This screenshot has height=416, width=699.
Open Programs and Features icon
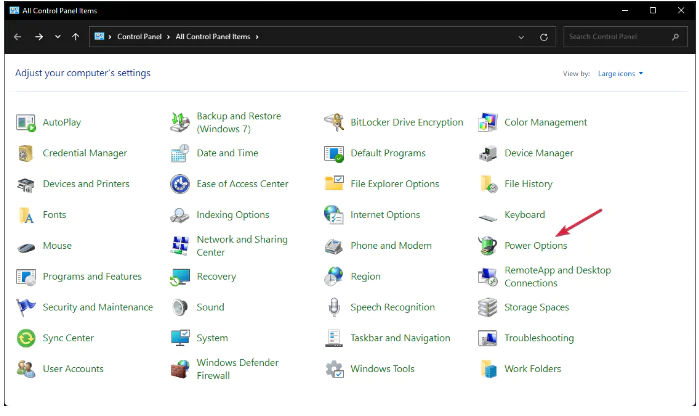click(26, 277)
